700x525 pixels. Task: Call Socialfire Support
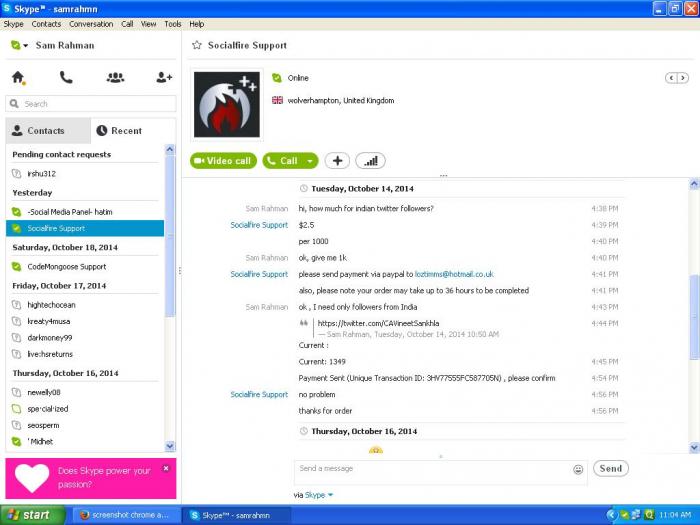click(283, 161)
